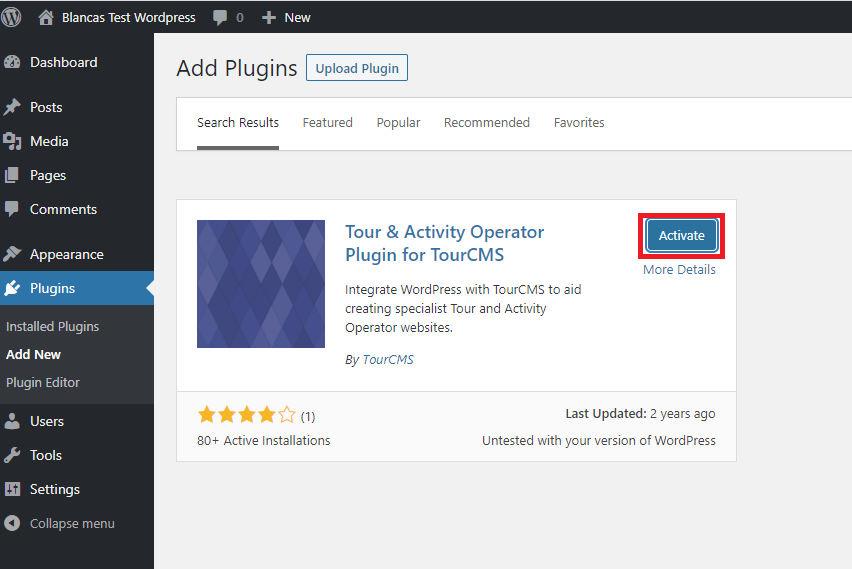Go to Dashboard menu item
Image resolution: width=852 pixels, height=569 pixels.
64,62
